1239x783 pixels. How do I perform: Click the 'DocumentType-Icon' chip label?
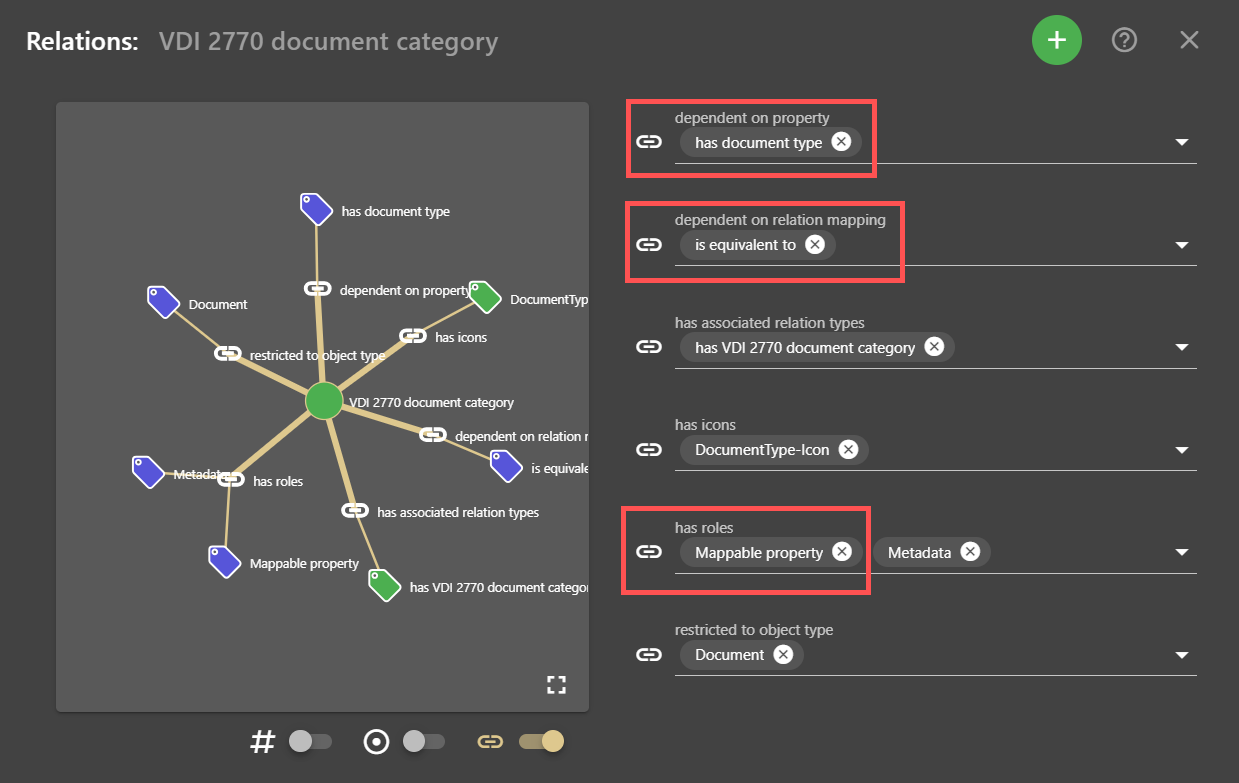(x=762, y=449)
